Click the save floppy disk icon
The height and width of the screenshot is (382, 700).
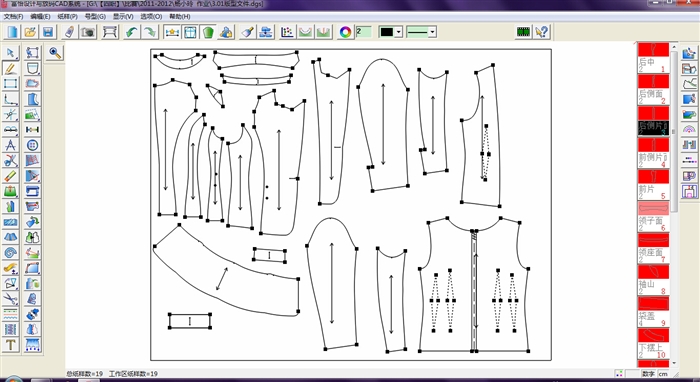click(48, 32)
